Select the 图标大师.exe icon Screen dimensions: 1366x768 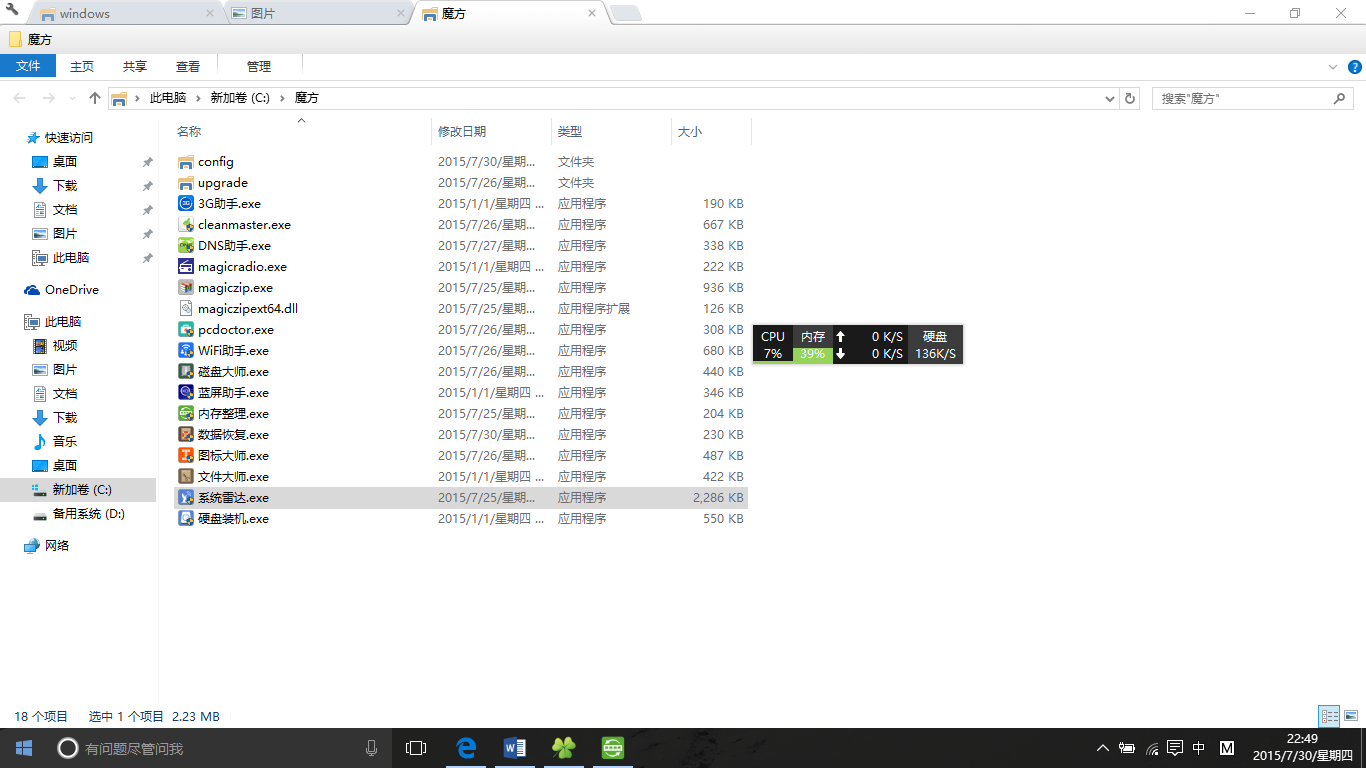pos(185,456)
